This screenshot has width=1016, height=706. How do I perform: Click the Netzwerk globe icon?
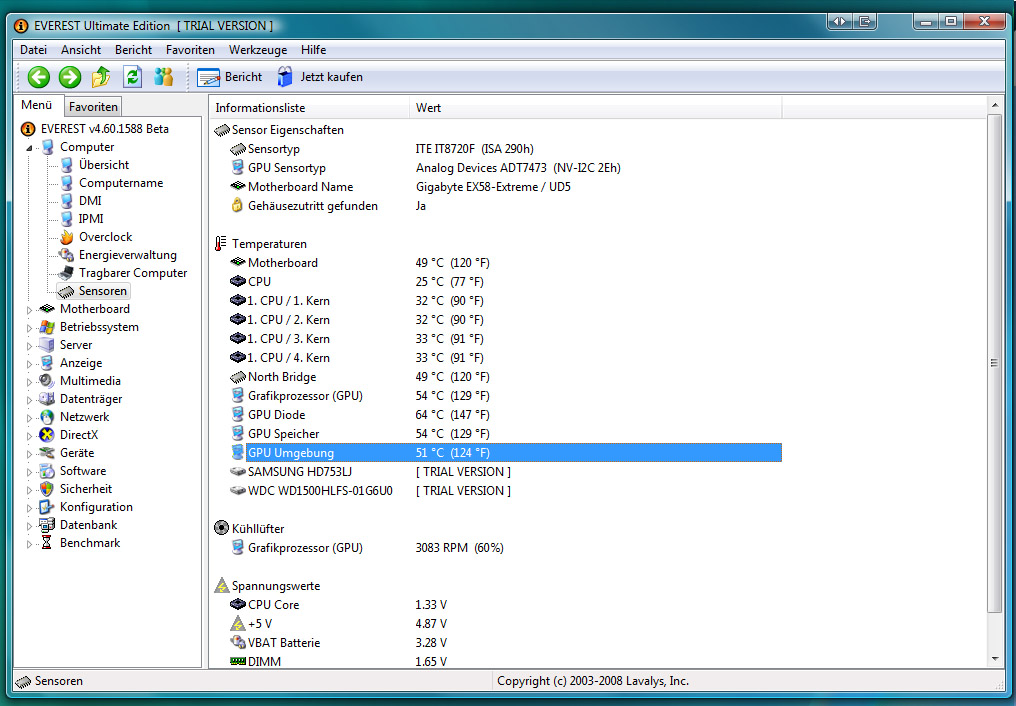47,417
